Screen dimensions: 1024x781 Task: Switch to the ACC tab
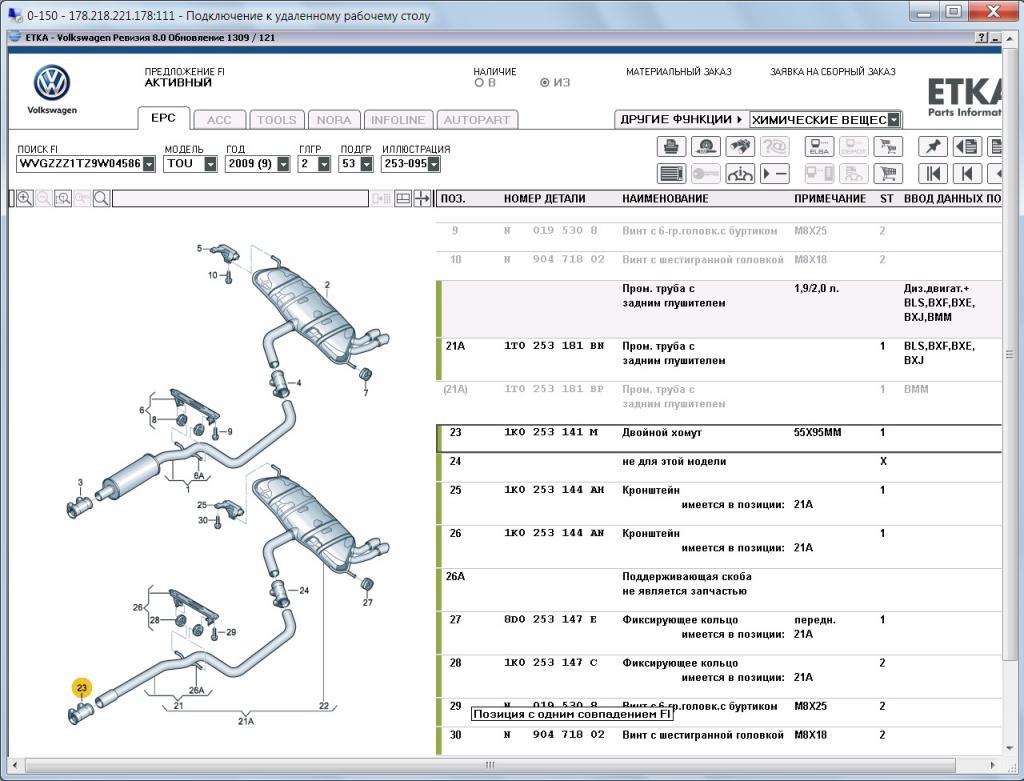click(x=219, y=120)
